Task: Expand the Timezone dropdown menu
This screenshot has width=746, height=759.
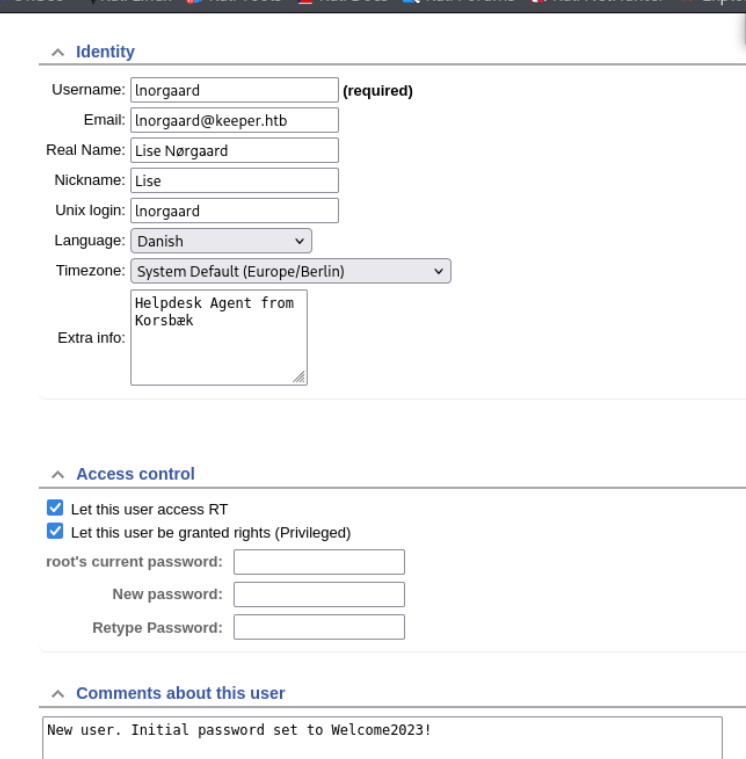Action: (290, 271)
